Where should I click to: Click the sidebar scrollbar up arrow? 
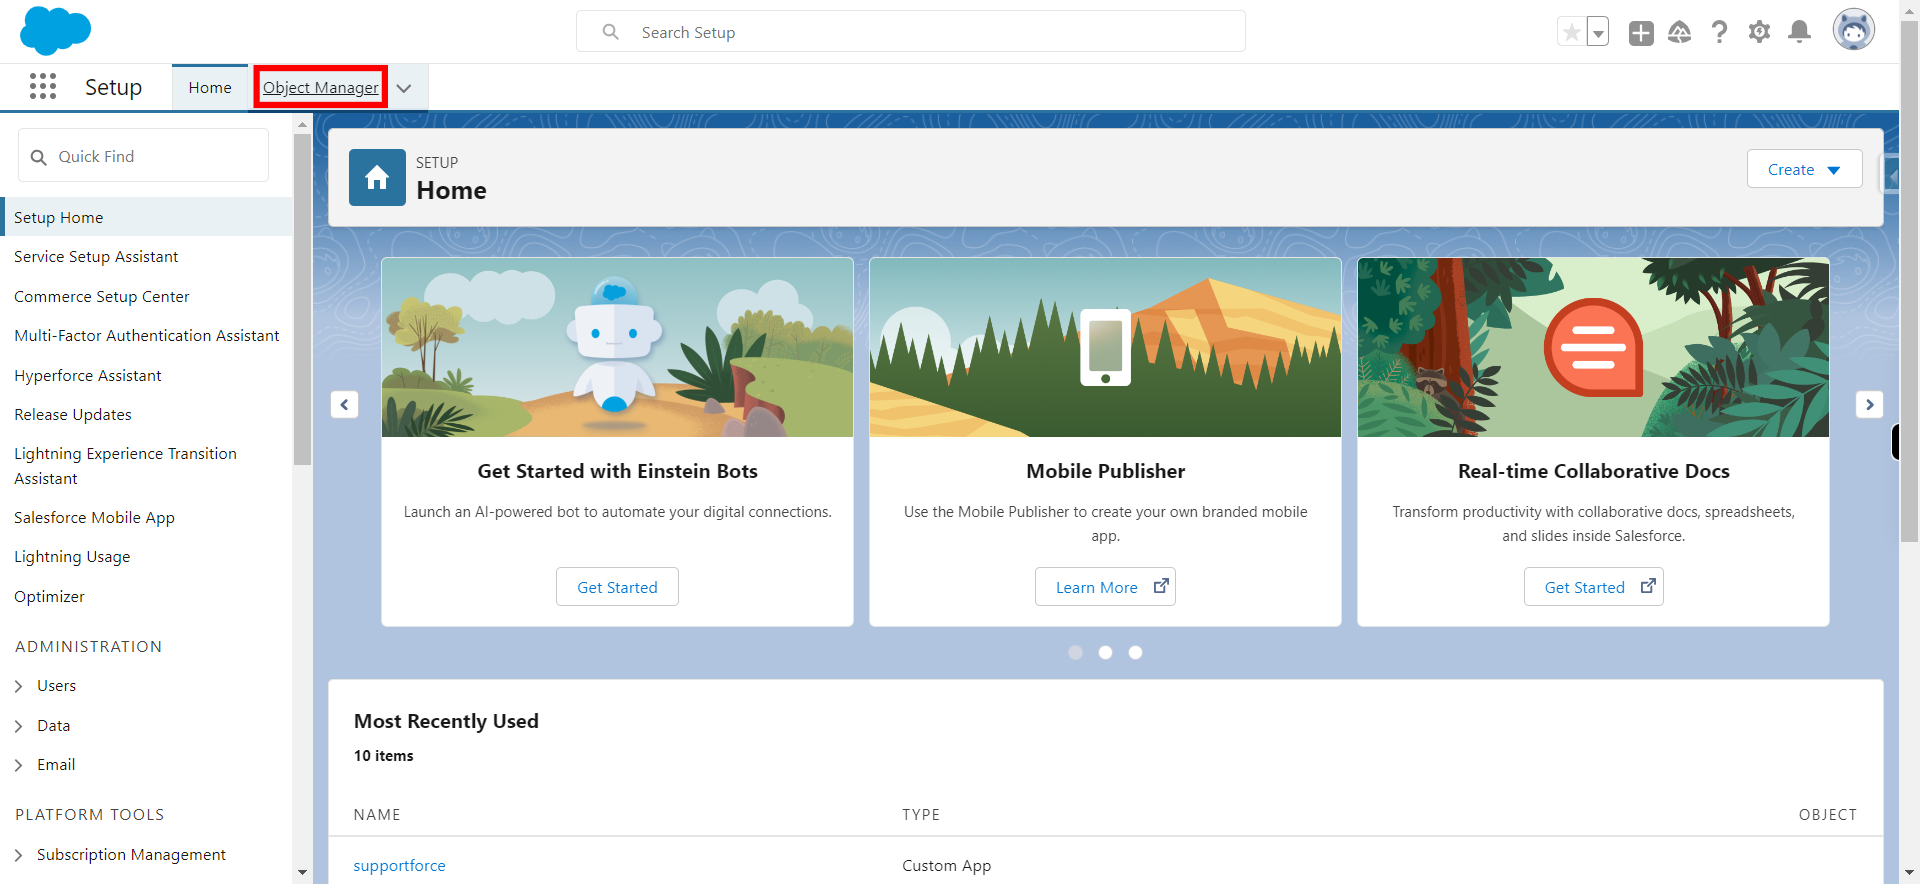(302, 125)
